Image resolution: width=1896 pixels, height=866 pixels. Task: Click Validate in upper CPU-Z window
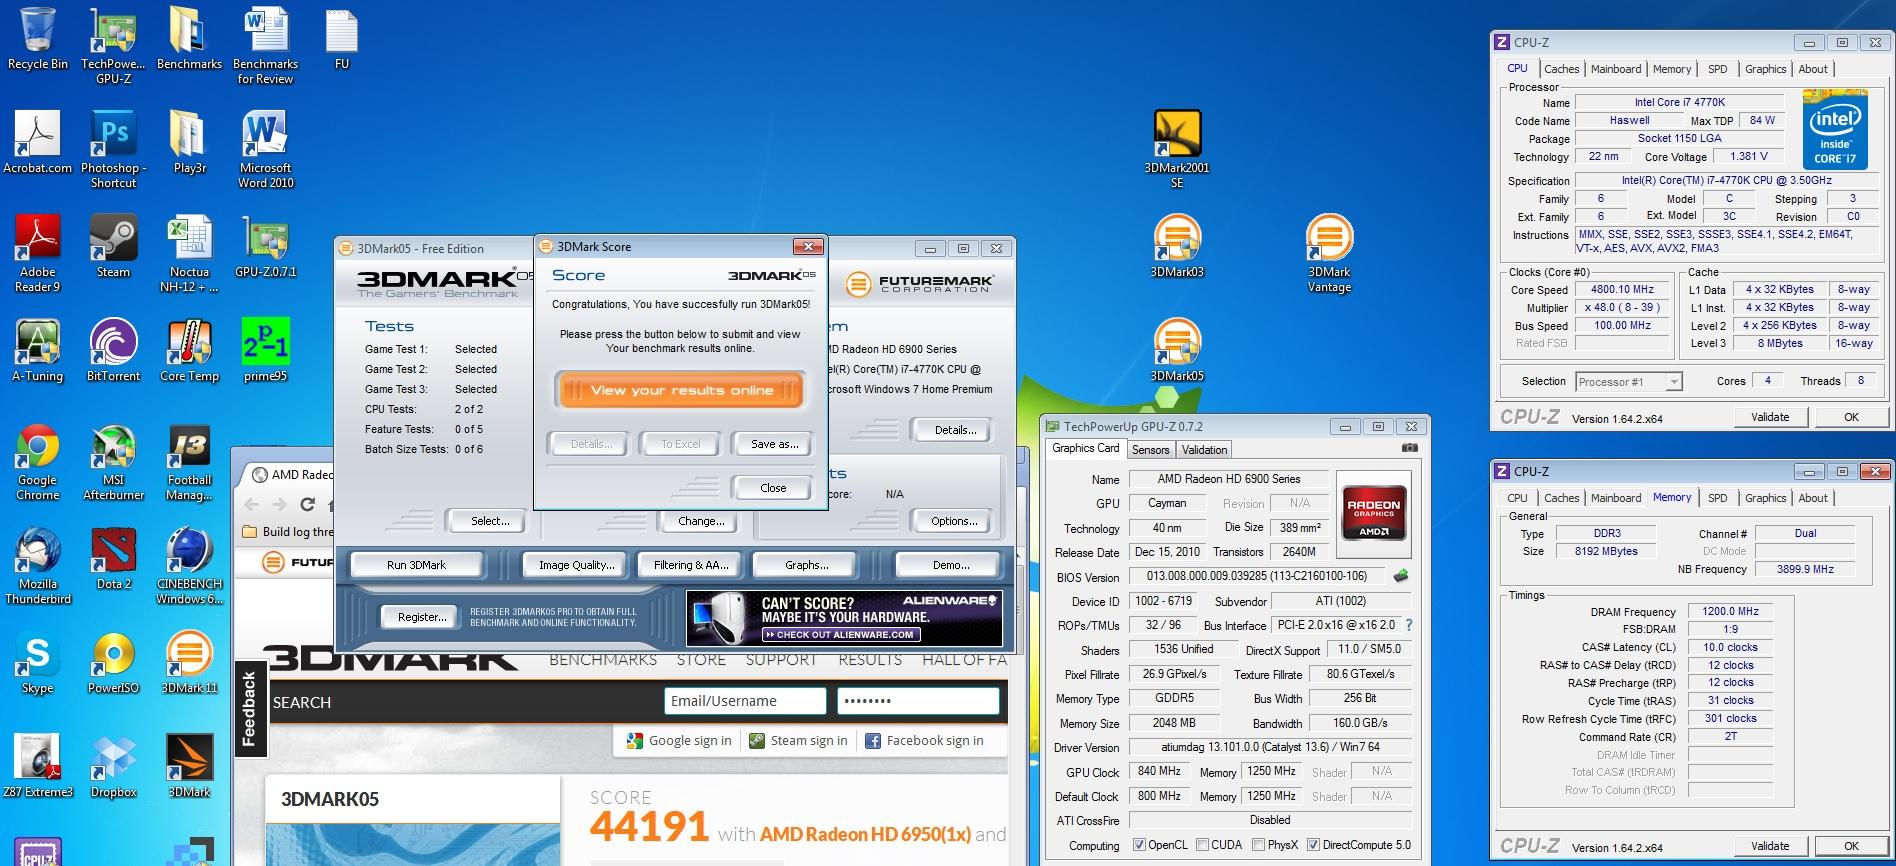pyautogui.click(x=1770, y=417)
